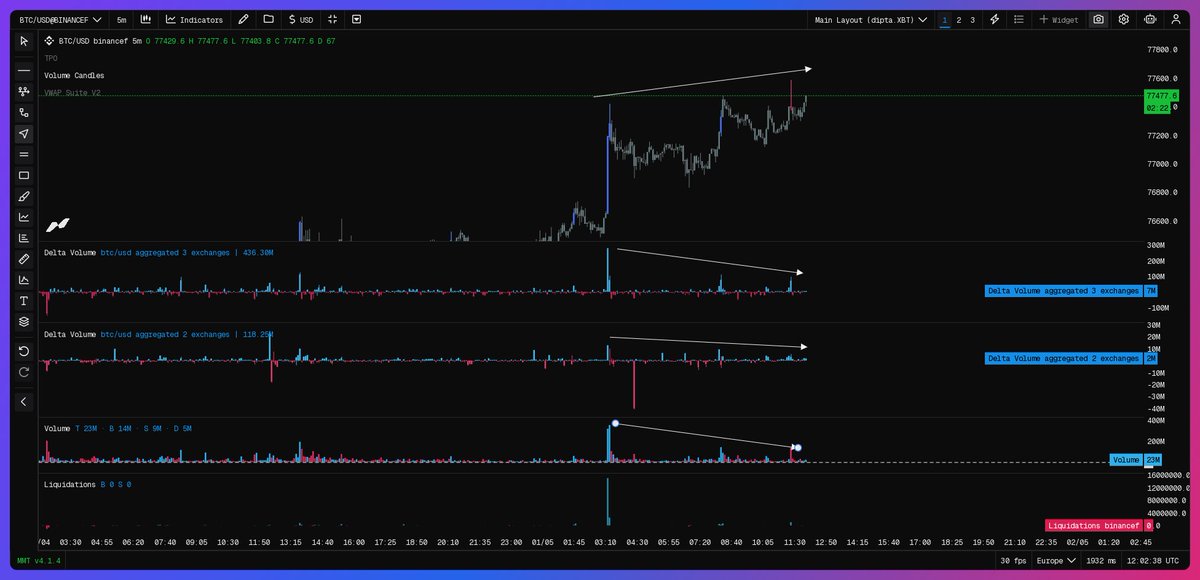Viewport: 1200px width, 580px height.
Task: Switch to layout tab 1
Action: 945,19
